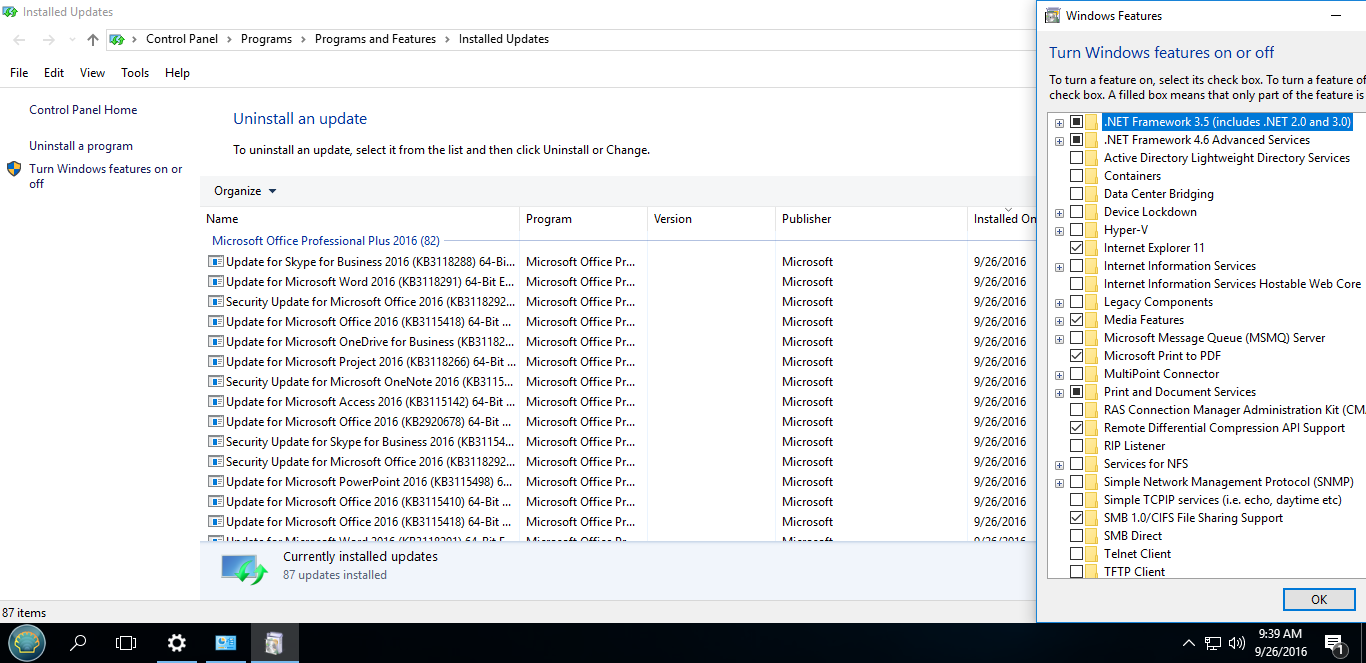Go up one level with the up arrow
This screenshot has height=663, width=1366.
tap(93, 40)
